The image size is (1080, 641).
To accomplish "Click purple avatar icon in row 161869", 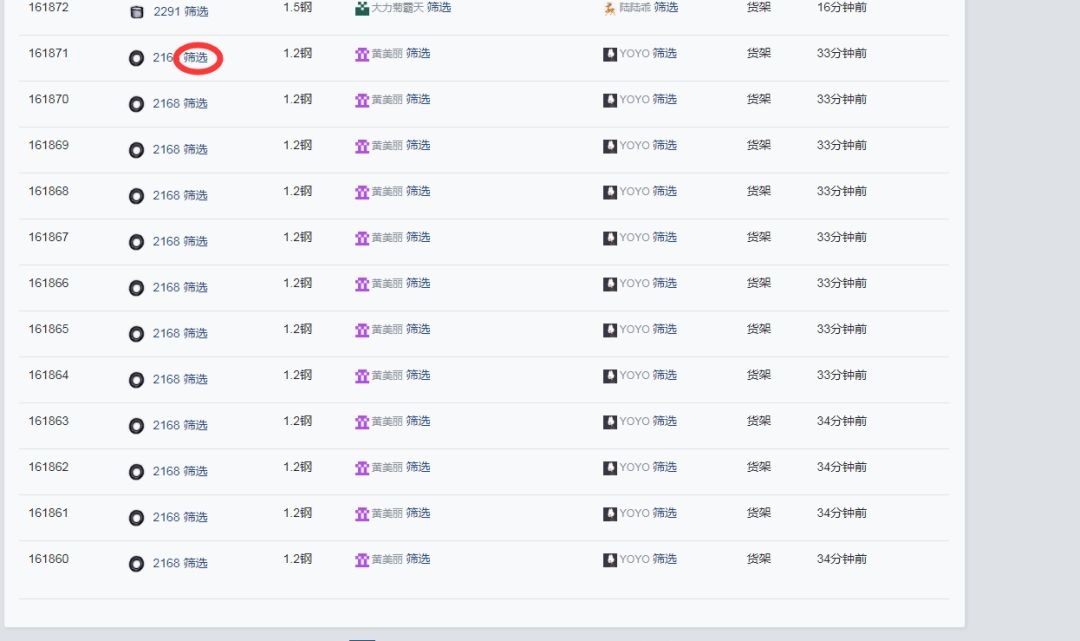I will 362,146.
